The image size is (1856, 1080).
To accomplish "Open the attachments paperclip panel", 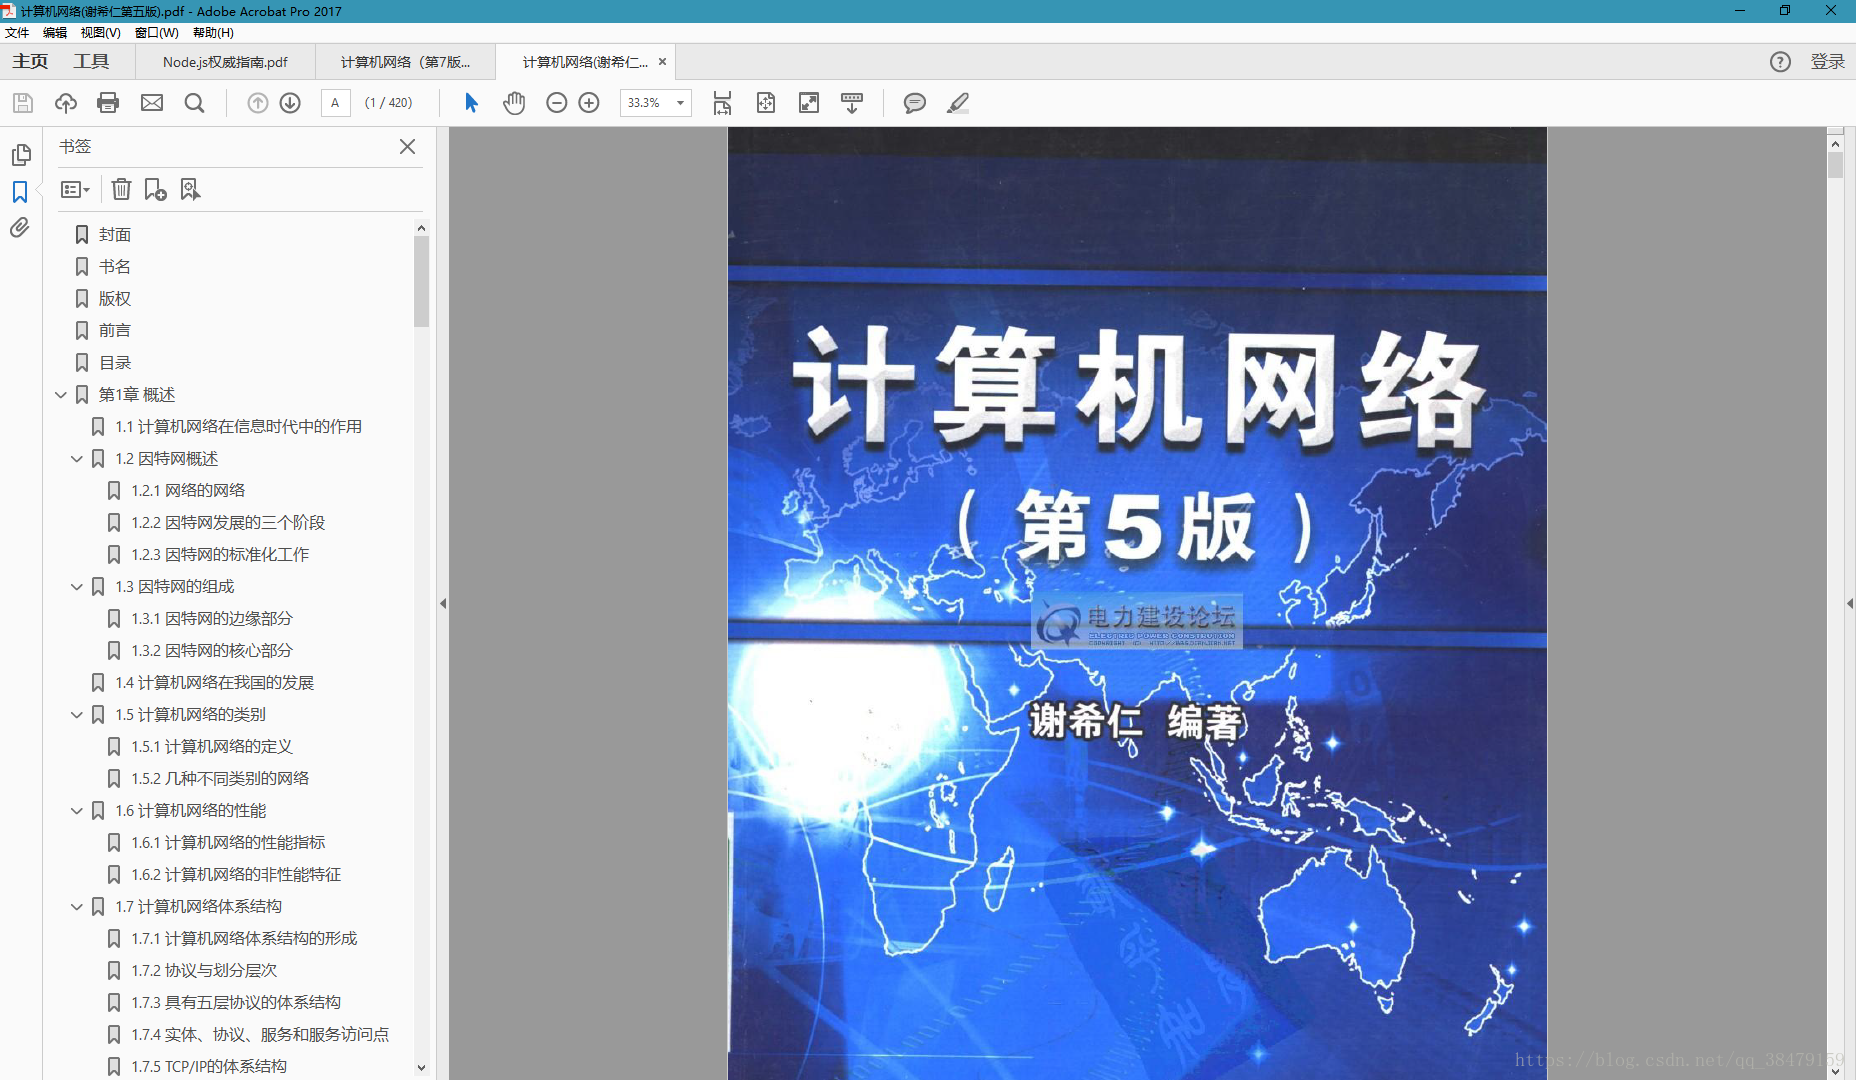I will point(20,228).
